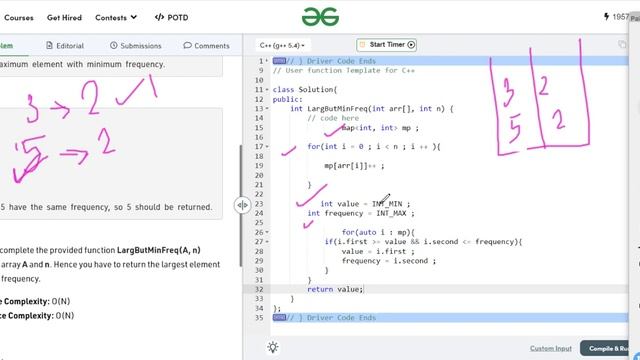Collapse the if block fold on line 27
This screenshot has height=360, width=640.
[x=267, y=242]
